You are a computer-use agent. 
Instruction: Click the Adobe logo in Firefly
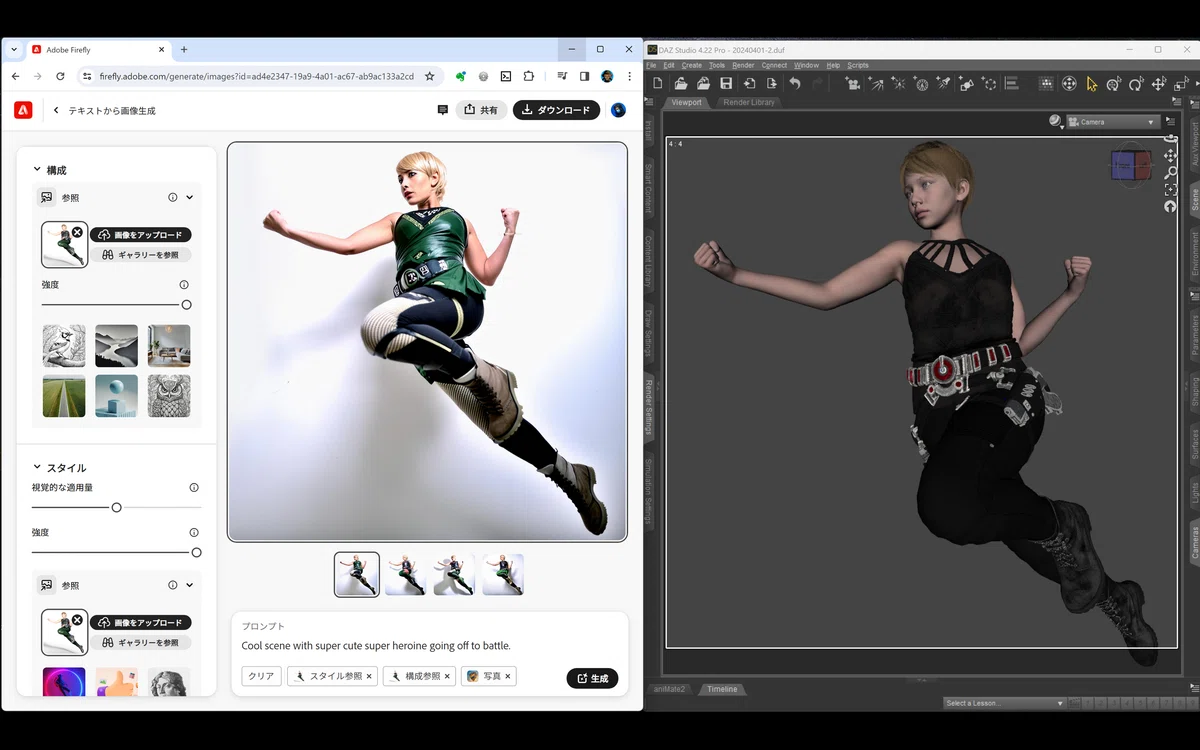(23, 110)
